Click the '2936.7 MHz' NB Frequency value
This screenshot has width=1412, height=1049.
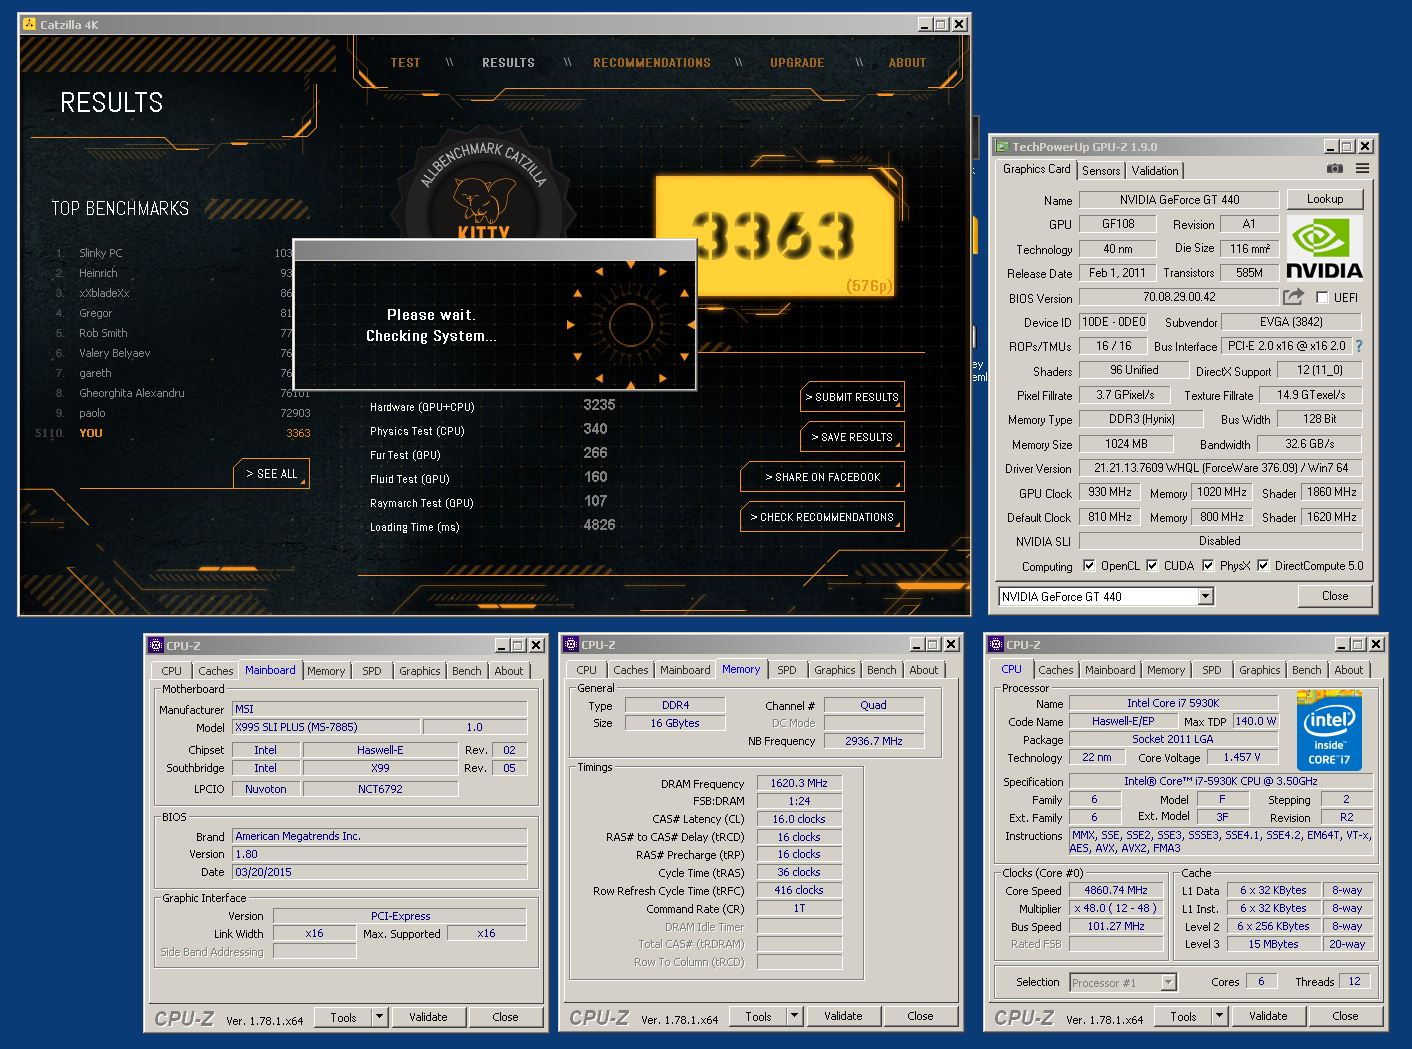click(x=874, y=741)
